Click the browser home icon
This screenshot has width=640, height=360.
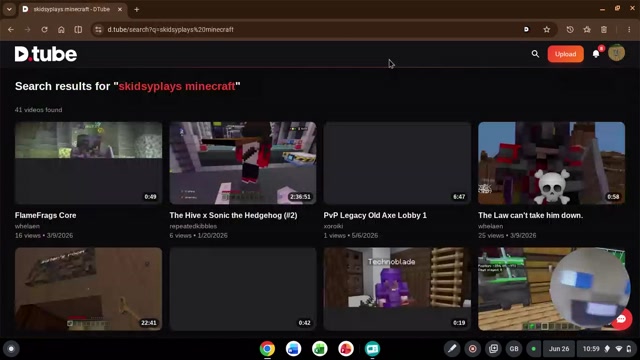click(x=61, y=29)
